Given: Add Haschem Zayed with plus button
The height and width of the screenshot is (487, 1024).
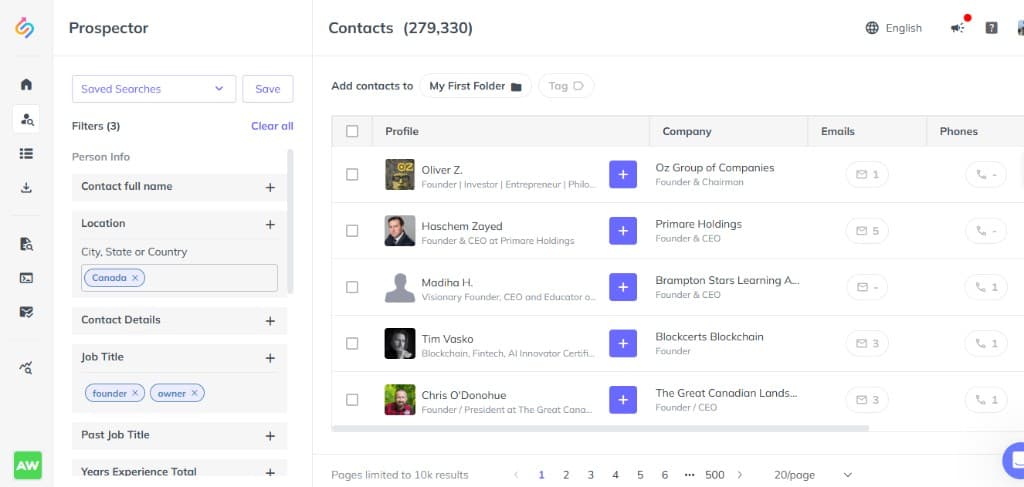Looking at the screenshot, I should pyautogui.click(x=623, y=231).
